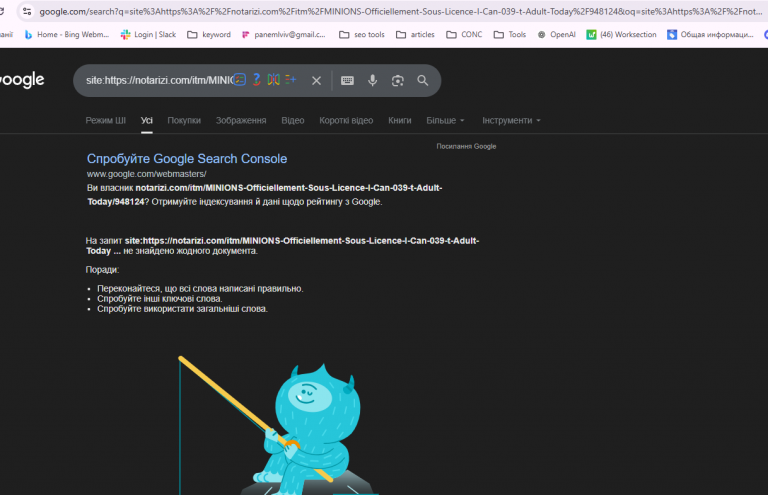Open the Home - Bing Webmaster bookmark
This screenshot has height=495, width=768.
[x=67, y=34]
